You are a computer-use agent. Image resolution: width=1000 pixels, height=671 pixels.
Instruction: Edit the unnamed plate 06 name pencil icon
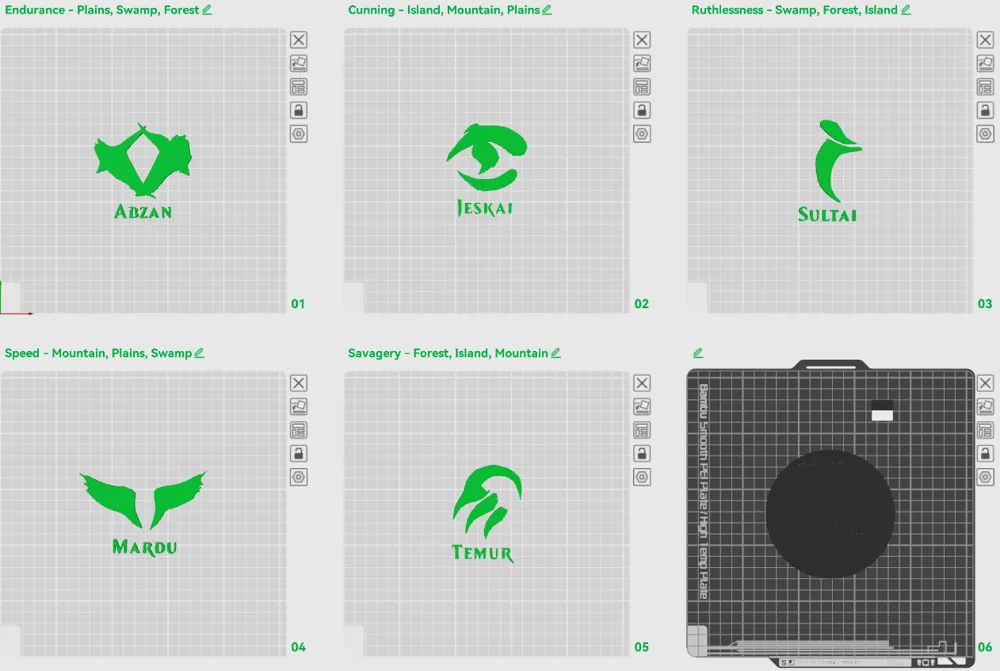[x=698, y=353]
